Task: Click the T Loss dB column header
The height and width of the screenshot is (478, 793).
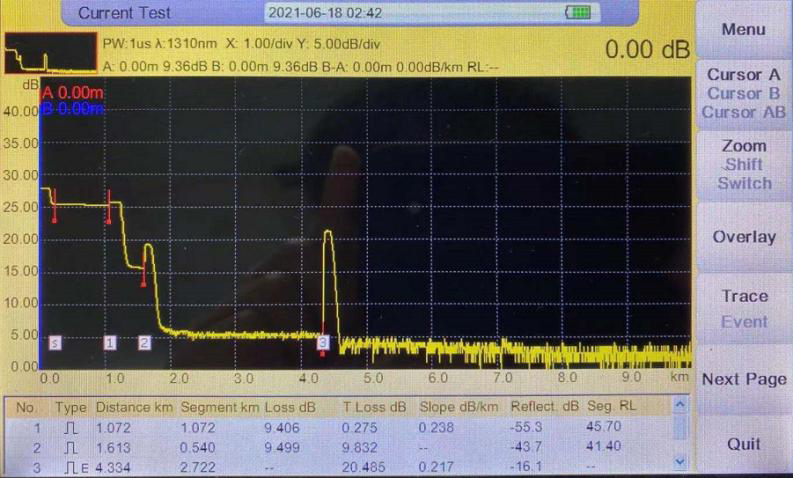Action: [x=374, y=407]
